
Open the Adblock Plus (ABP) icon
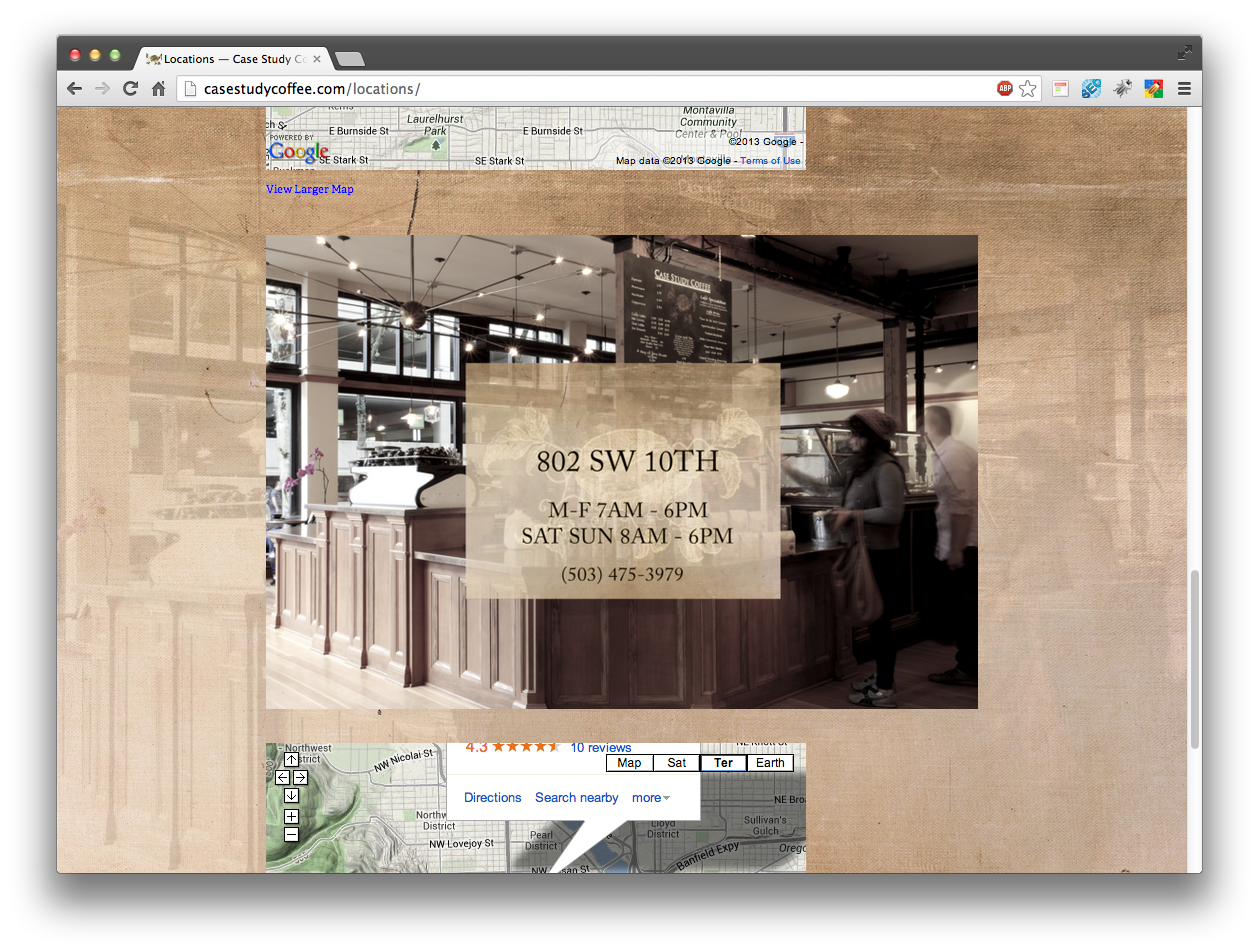pyautogui.click(x=1005, y=89)
